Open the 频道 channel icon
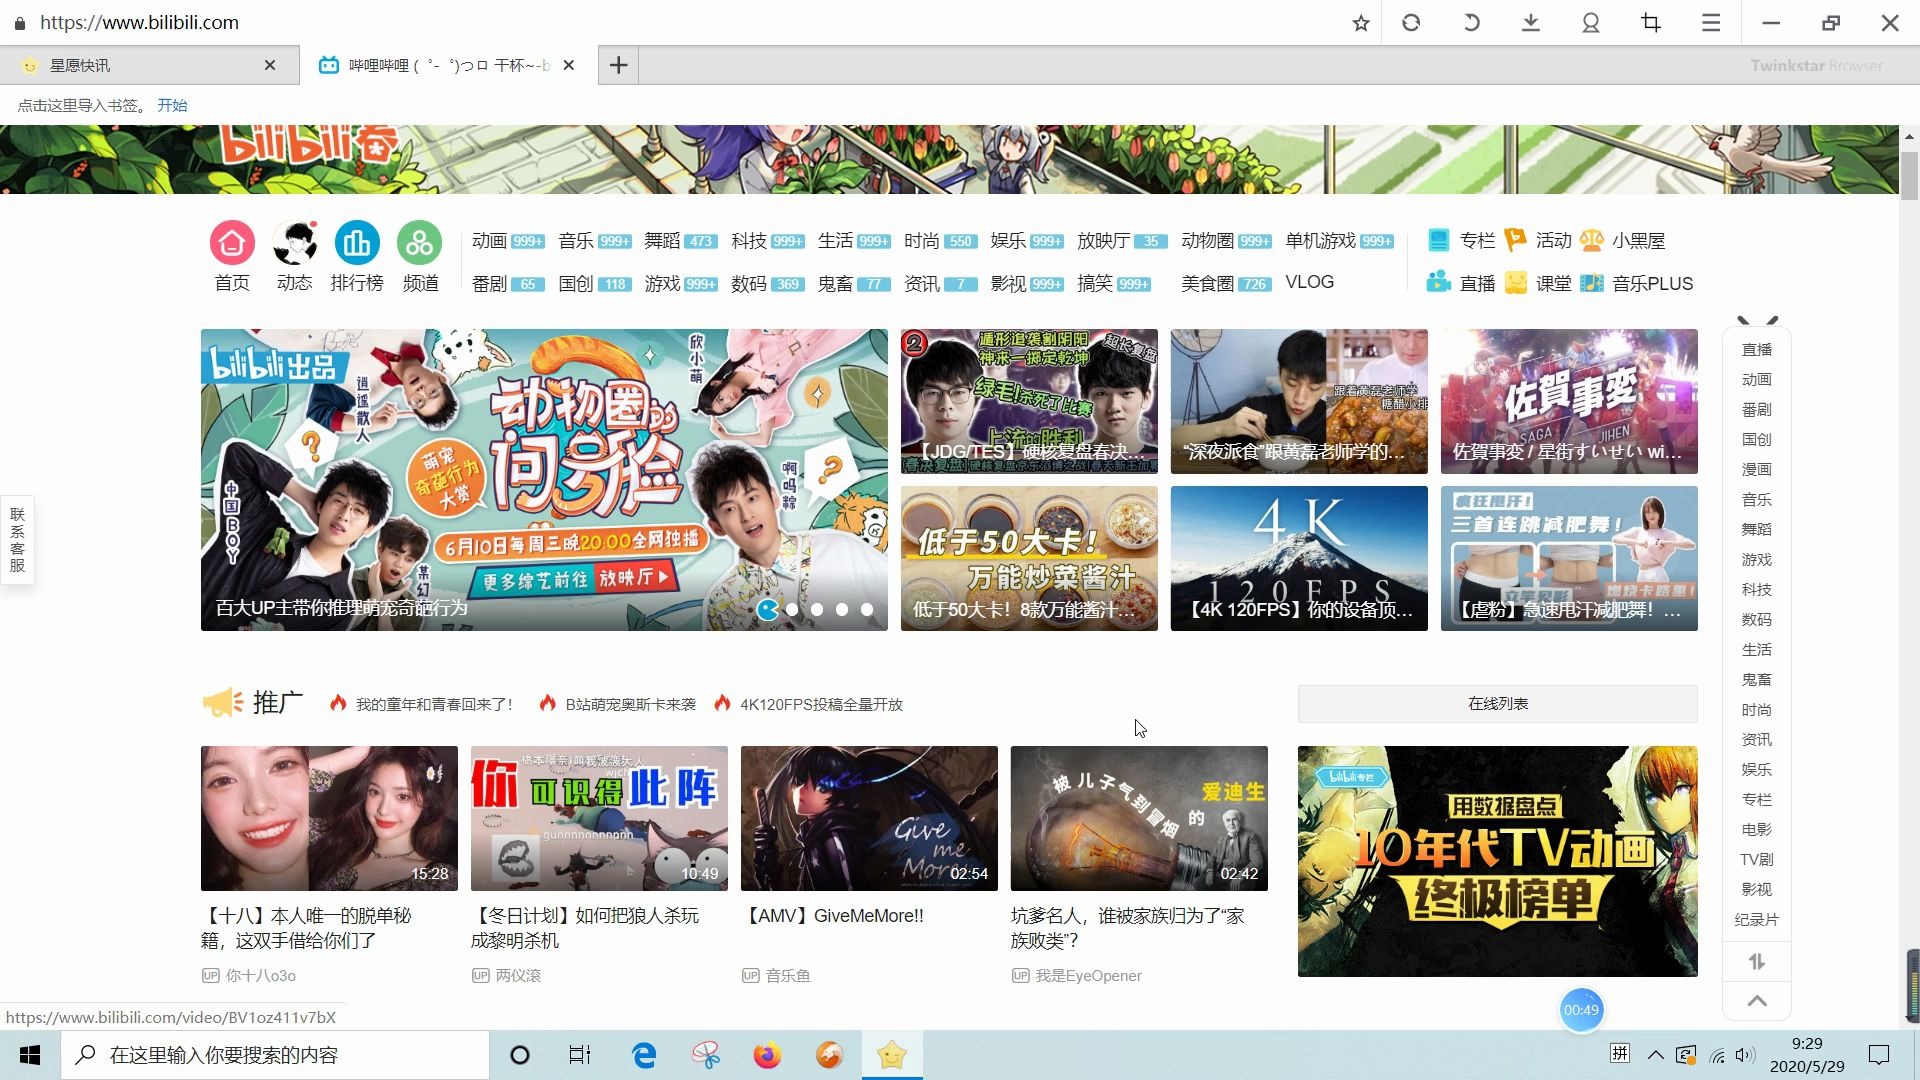Screen dimensions: 1920x1080 coord(420,243)
